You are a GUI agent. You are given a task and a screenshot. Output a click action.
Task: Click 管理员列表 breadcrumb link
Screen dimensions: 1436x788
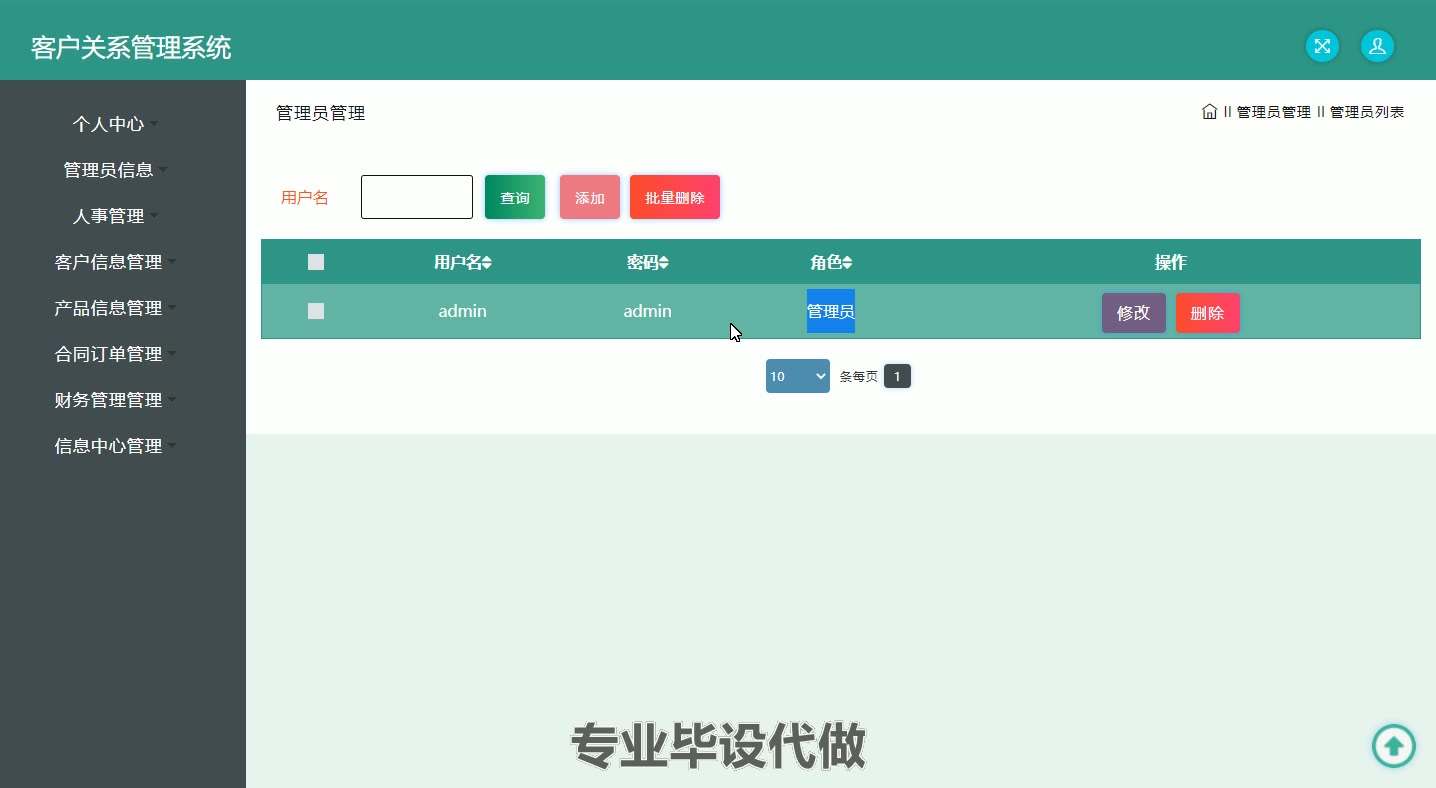[x=1367, y=112]
